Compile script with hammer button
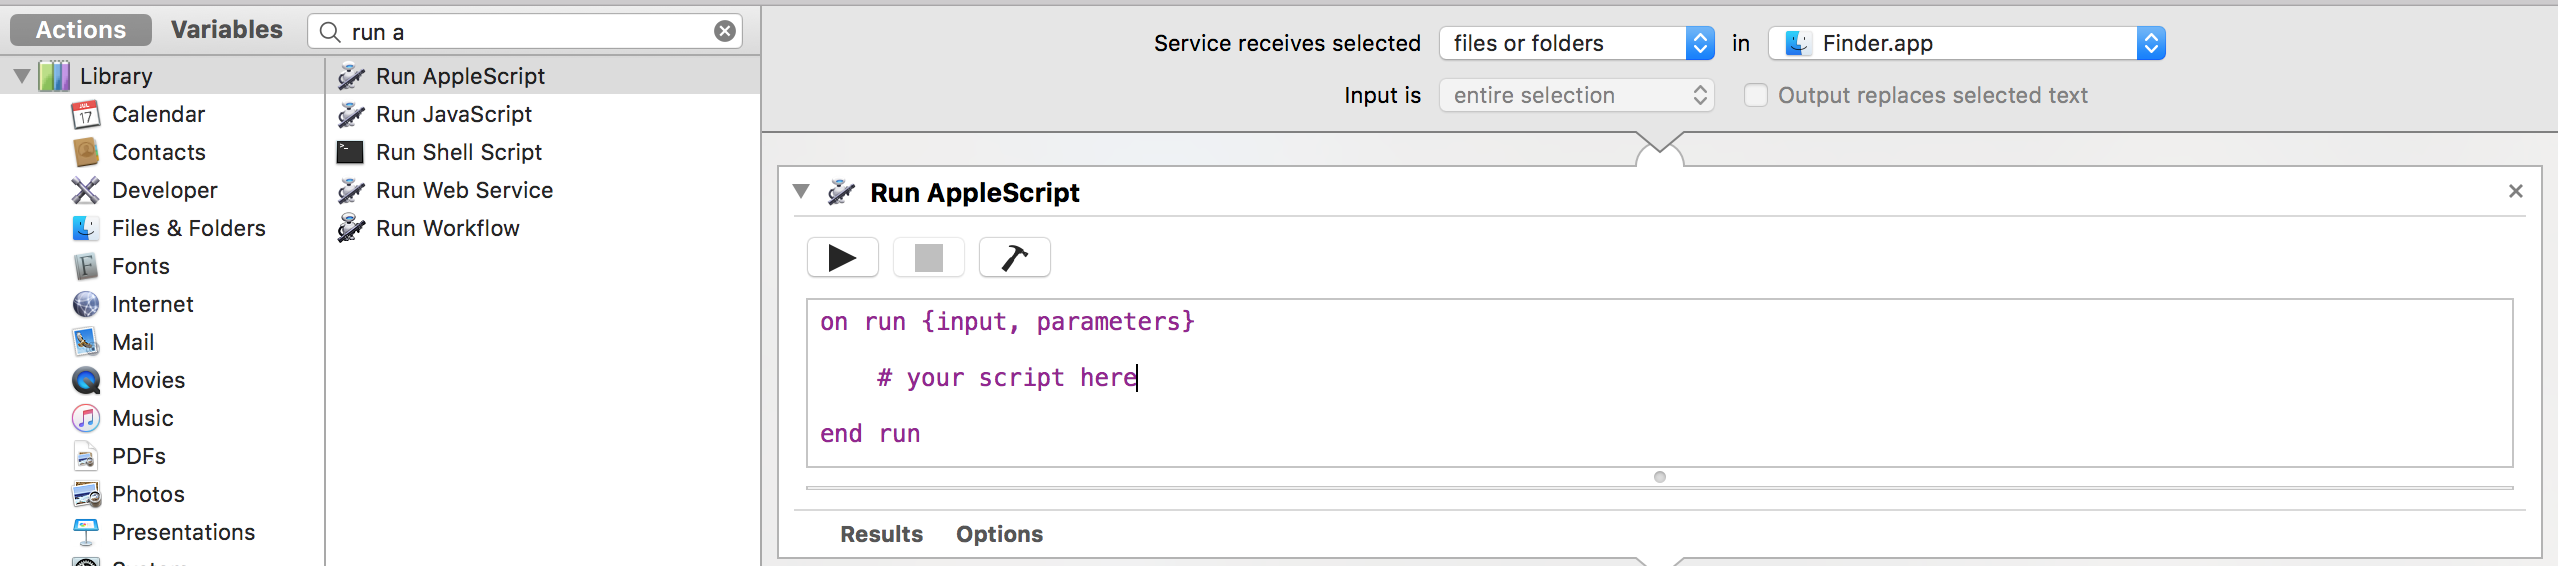 [x=1015, y=258]
